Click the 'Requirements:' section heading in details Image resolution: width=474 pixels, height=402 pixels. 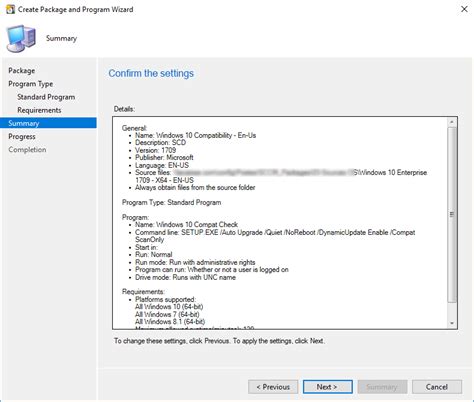[143, 292]
